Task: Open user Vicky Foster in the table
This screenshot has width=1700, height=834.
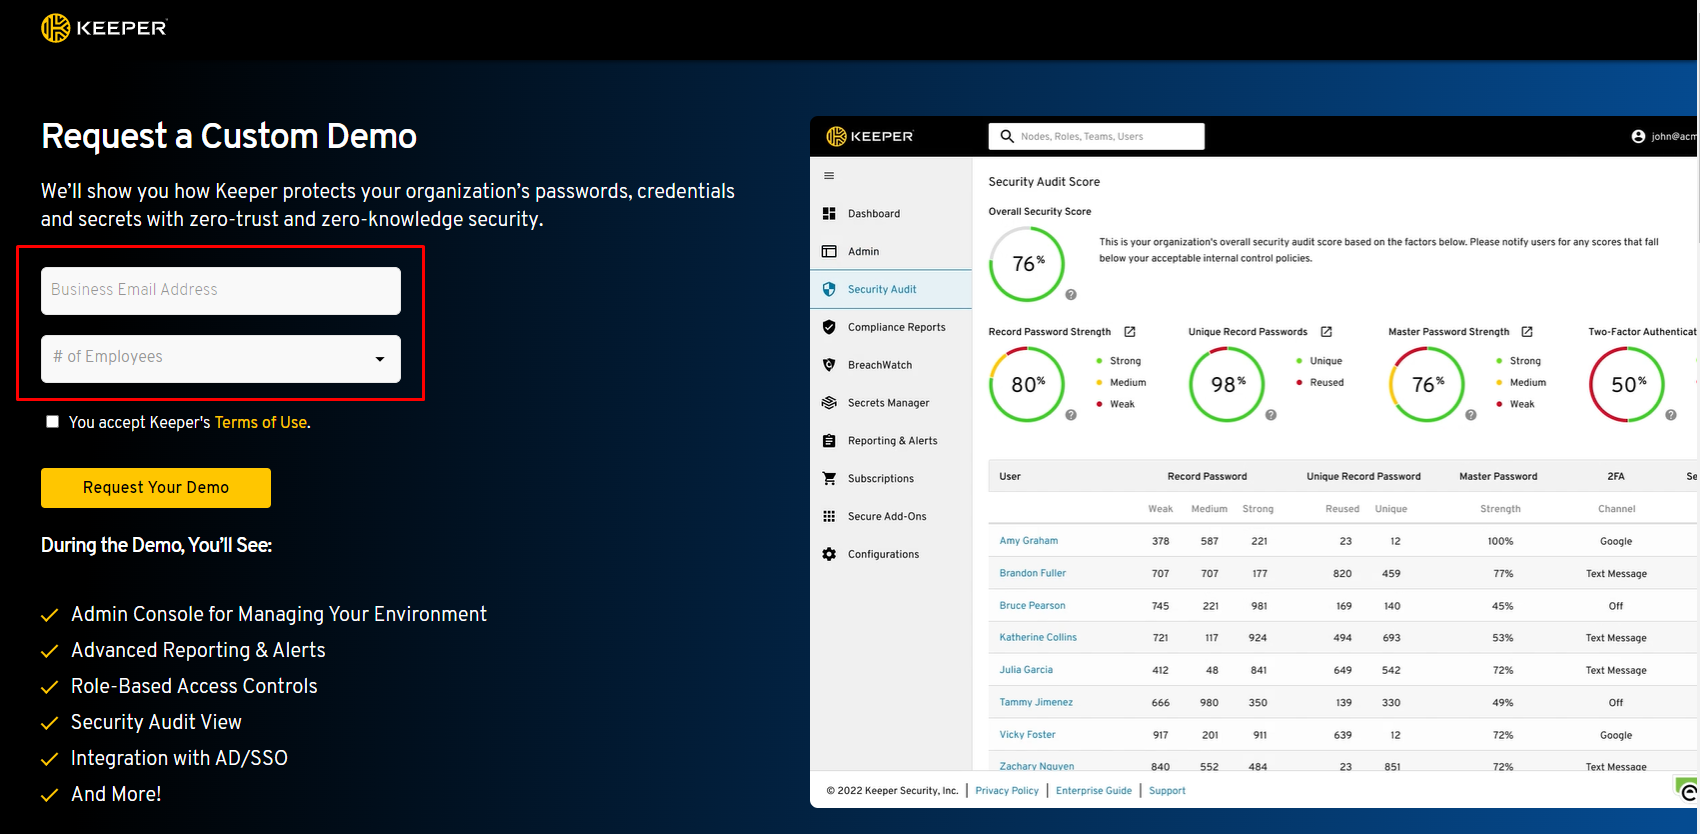Action: point(1027,734)
